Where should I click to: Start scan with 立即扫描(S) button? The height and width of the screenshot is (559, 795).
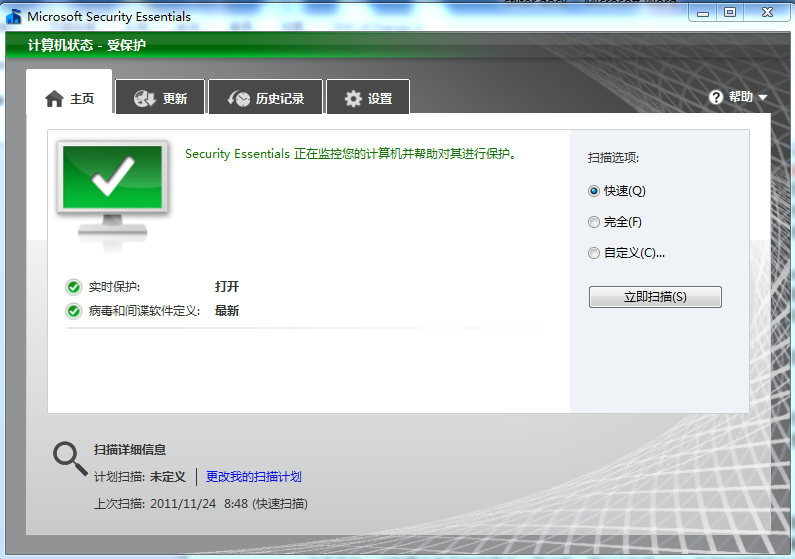[655, 297]
